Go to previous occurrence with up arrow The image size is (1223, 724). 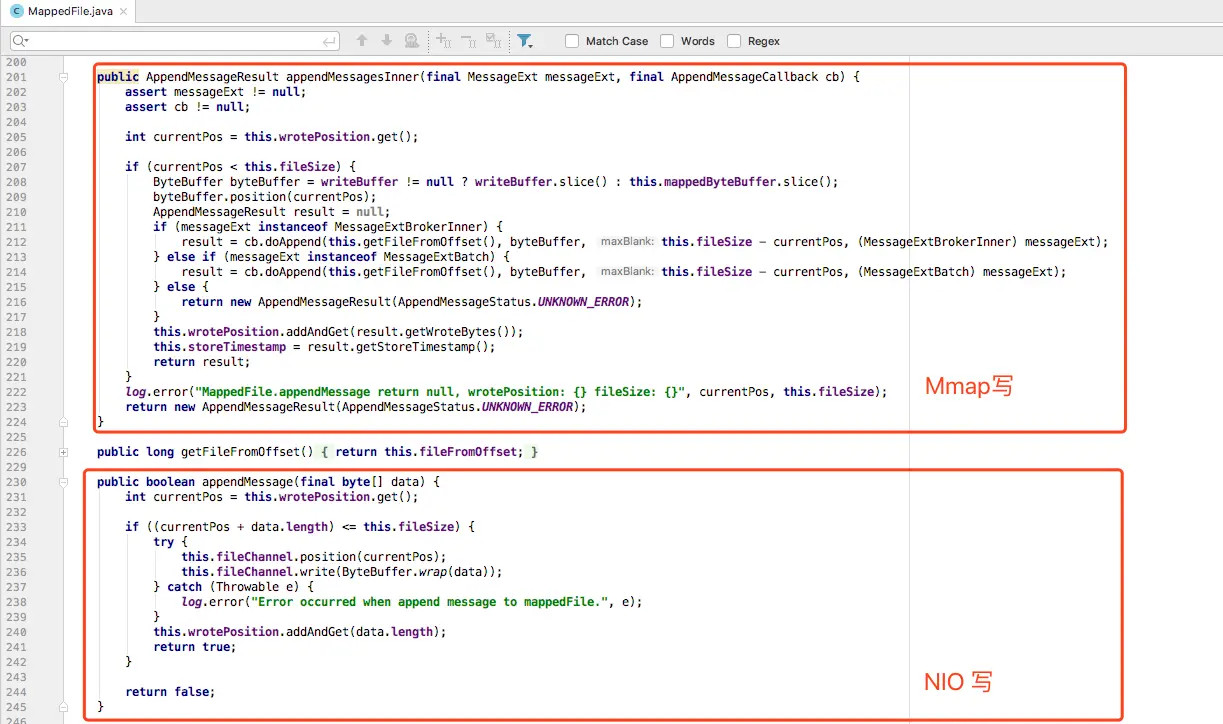click(x=362, y=41)
